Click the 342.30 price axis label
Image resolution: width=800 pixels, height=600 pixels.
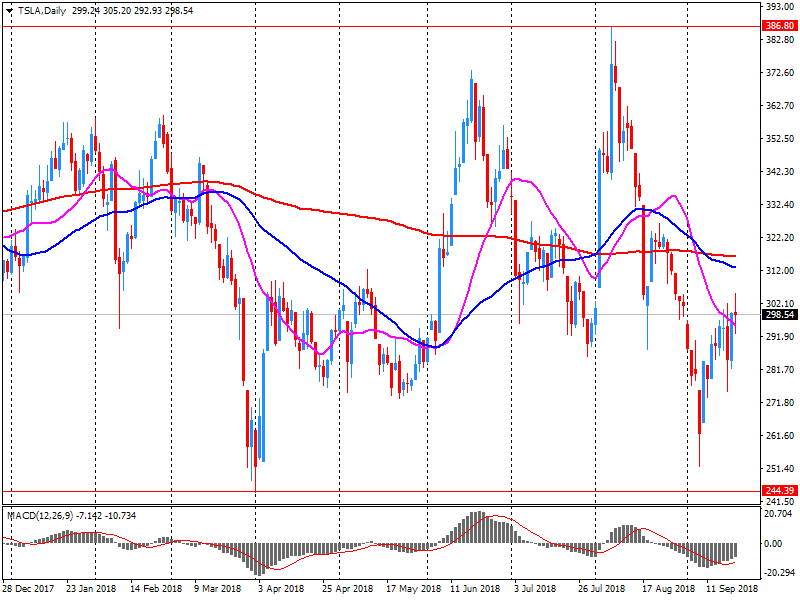pyautogui.click(x=778, y=172)
